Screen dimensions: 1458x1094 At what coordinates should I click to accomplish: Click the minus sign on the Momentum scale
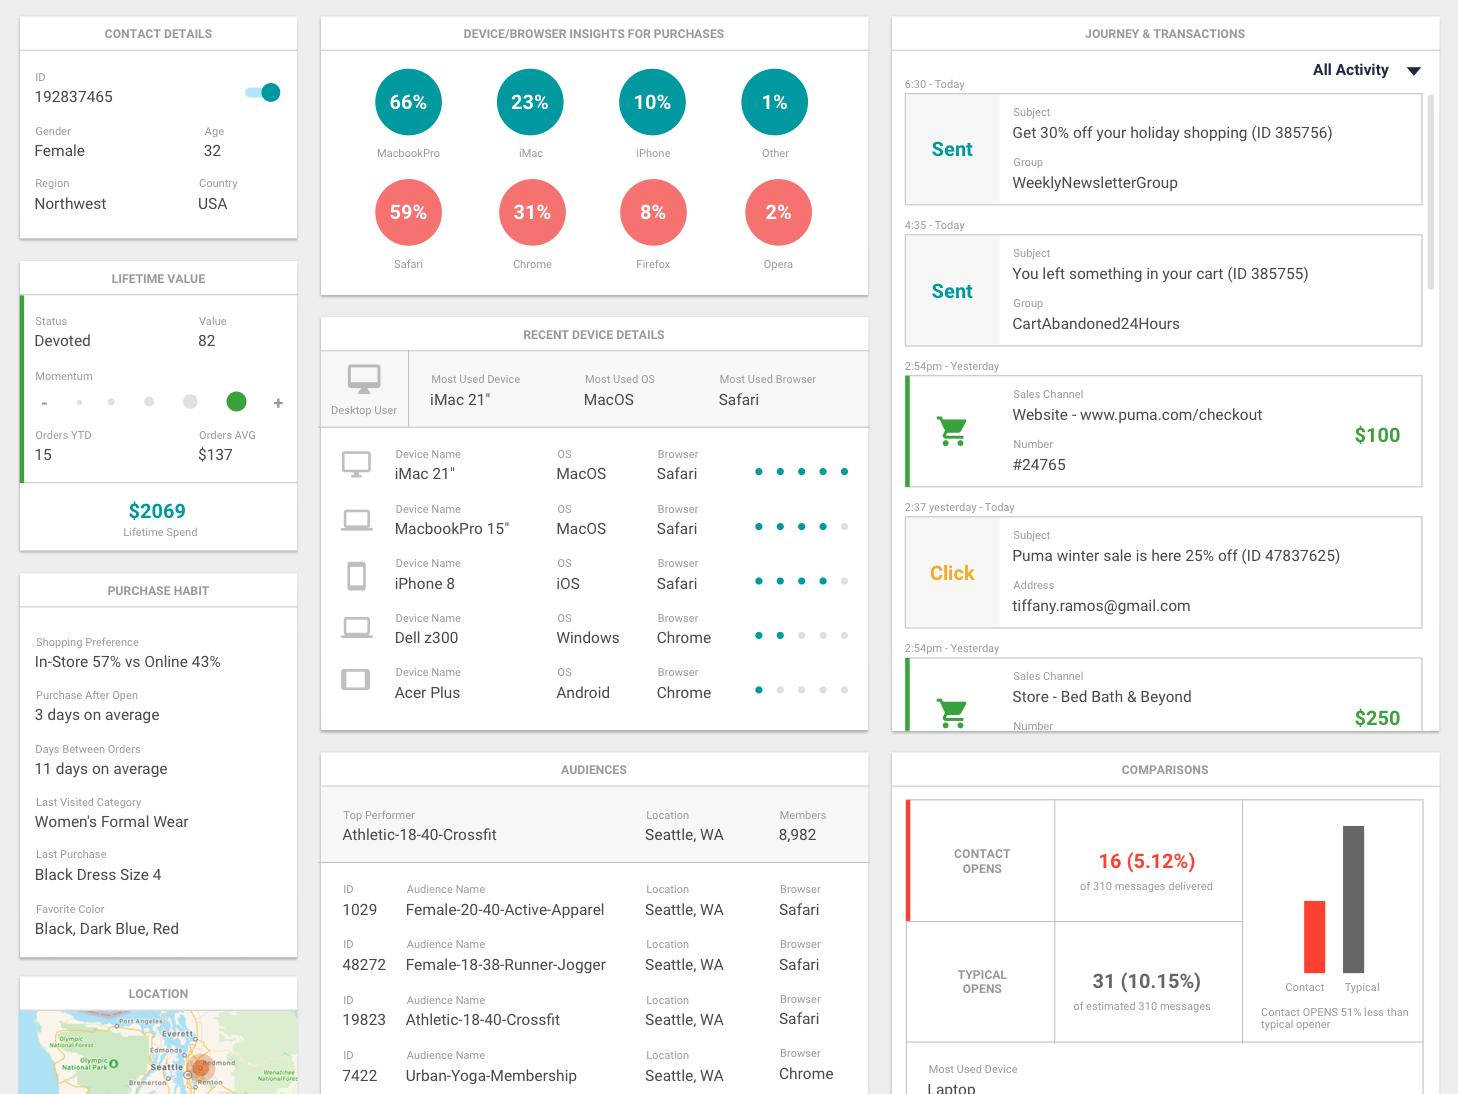[44, 402]
